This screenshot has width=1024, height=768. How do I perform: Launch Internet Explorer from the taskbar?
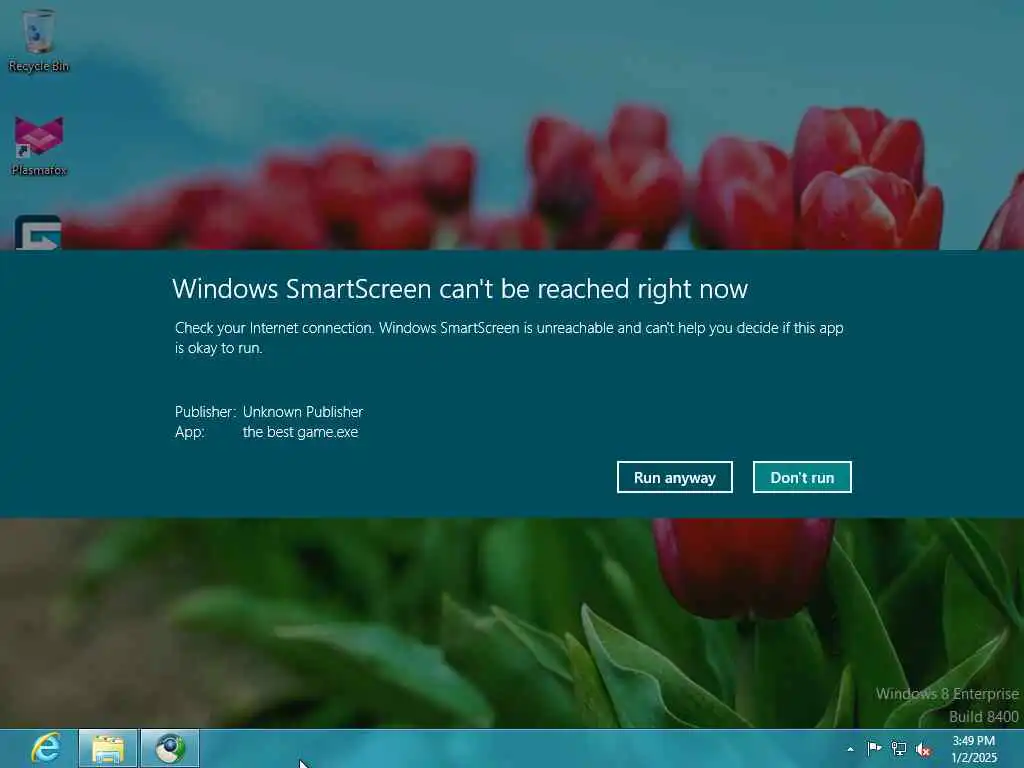pyautogui.click(x=46, y=748)
